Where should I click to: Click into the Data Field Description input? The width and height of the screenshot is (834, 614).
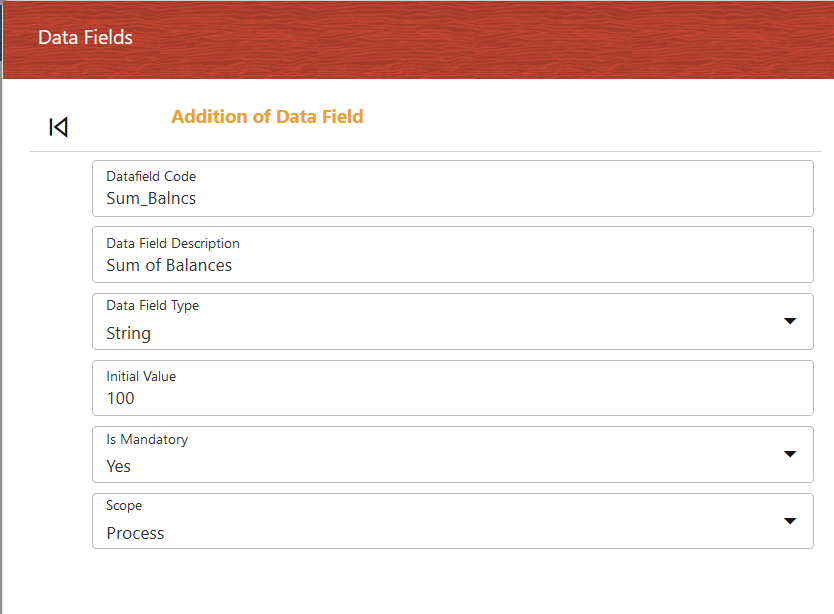[452, 255]
